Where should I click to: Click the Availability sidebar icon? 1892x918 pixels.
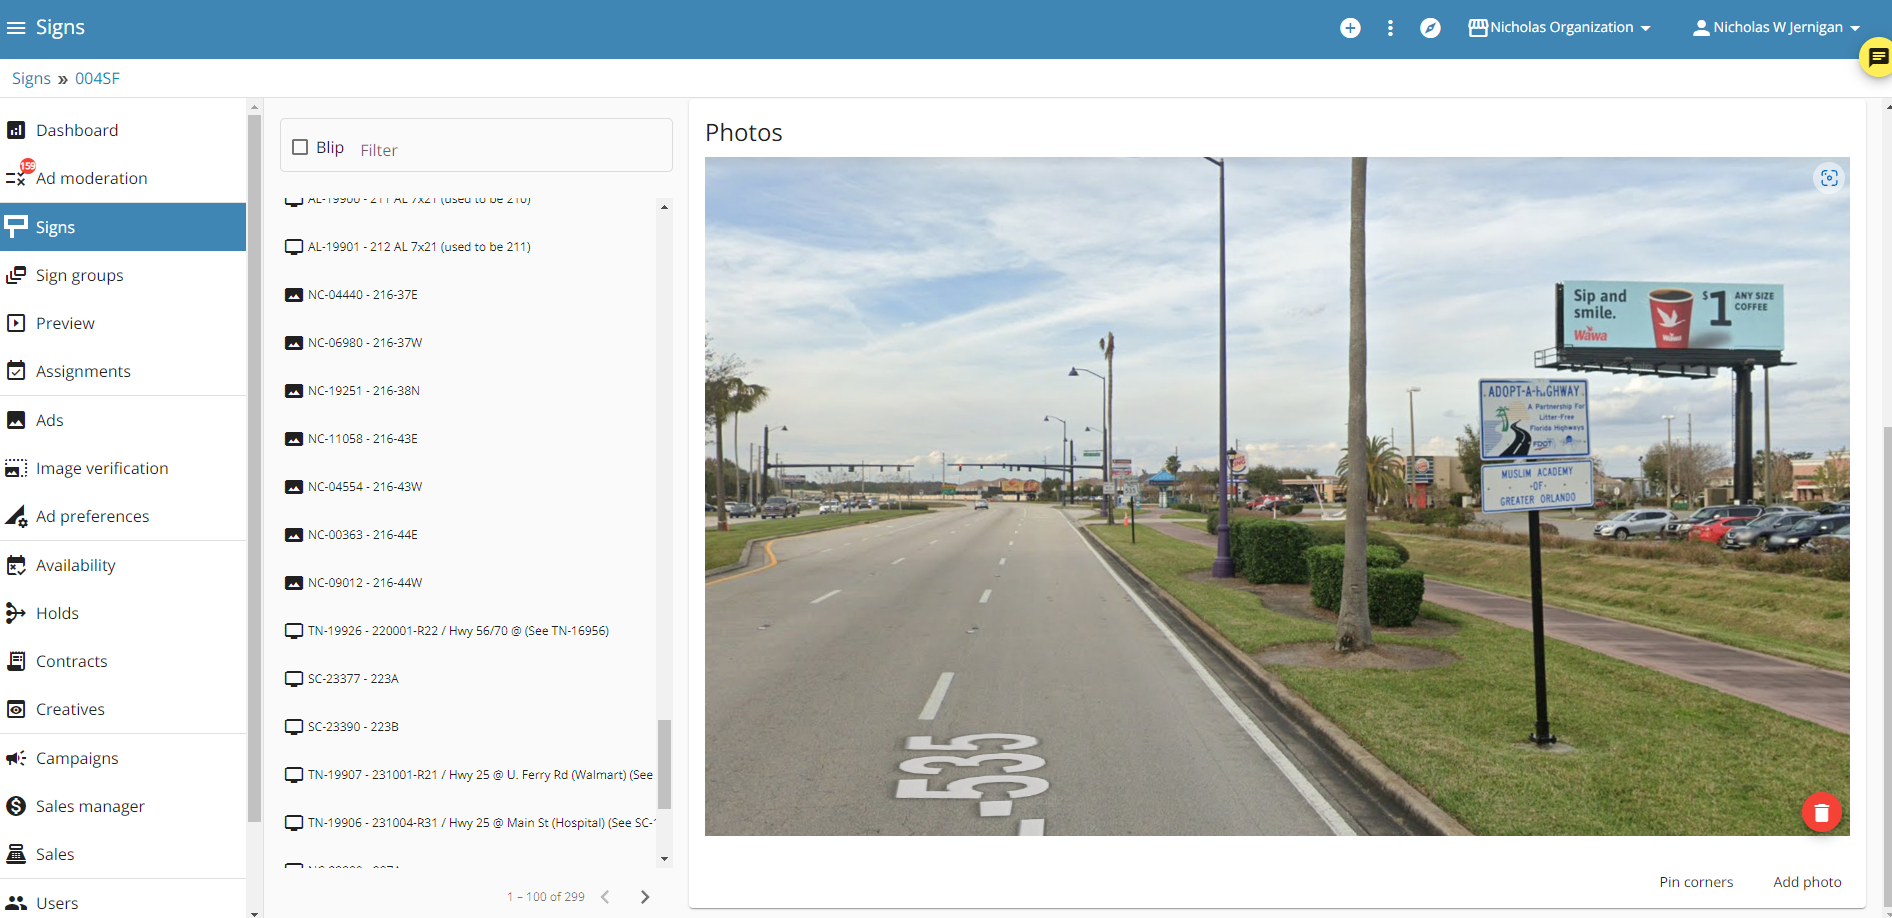pos(16,565)
